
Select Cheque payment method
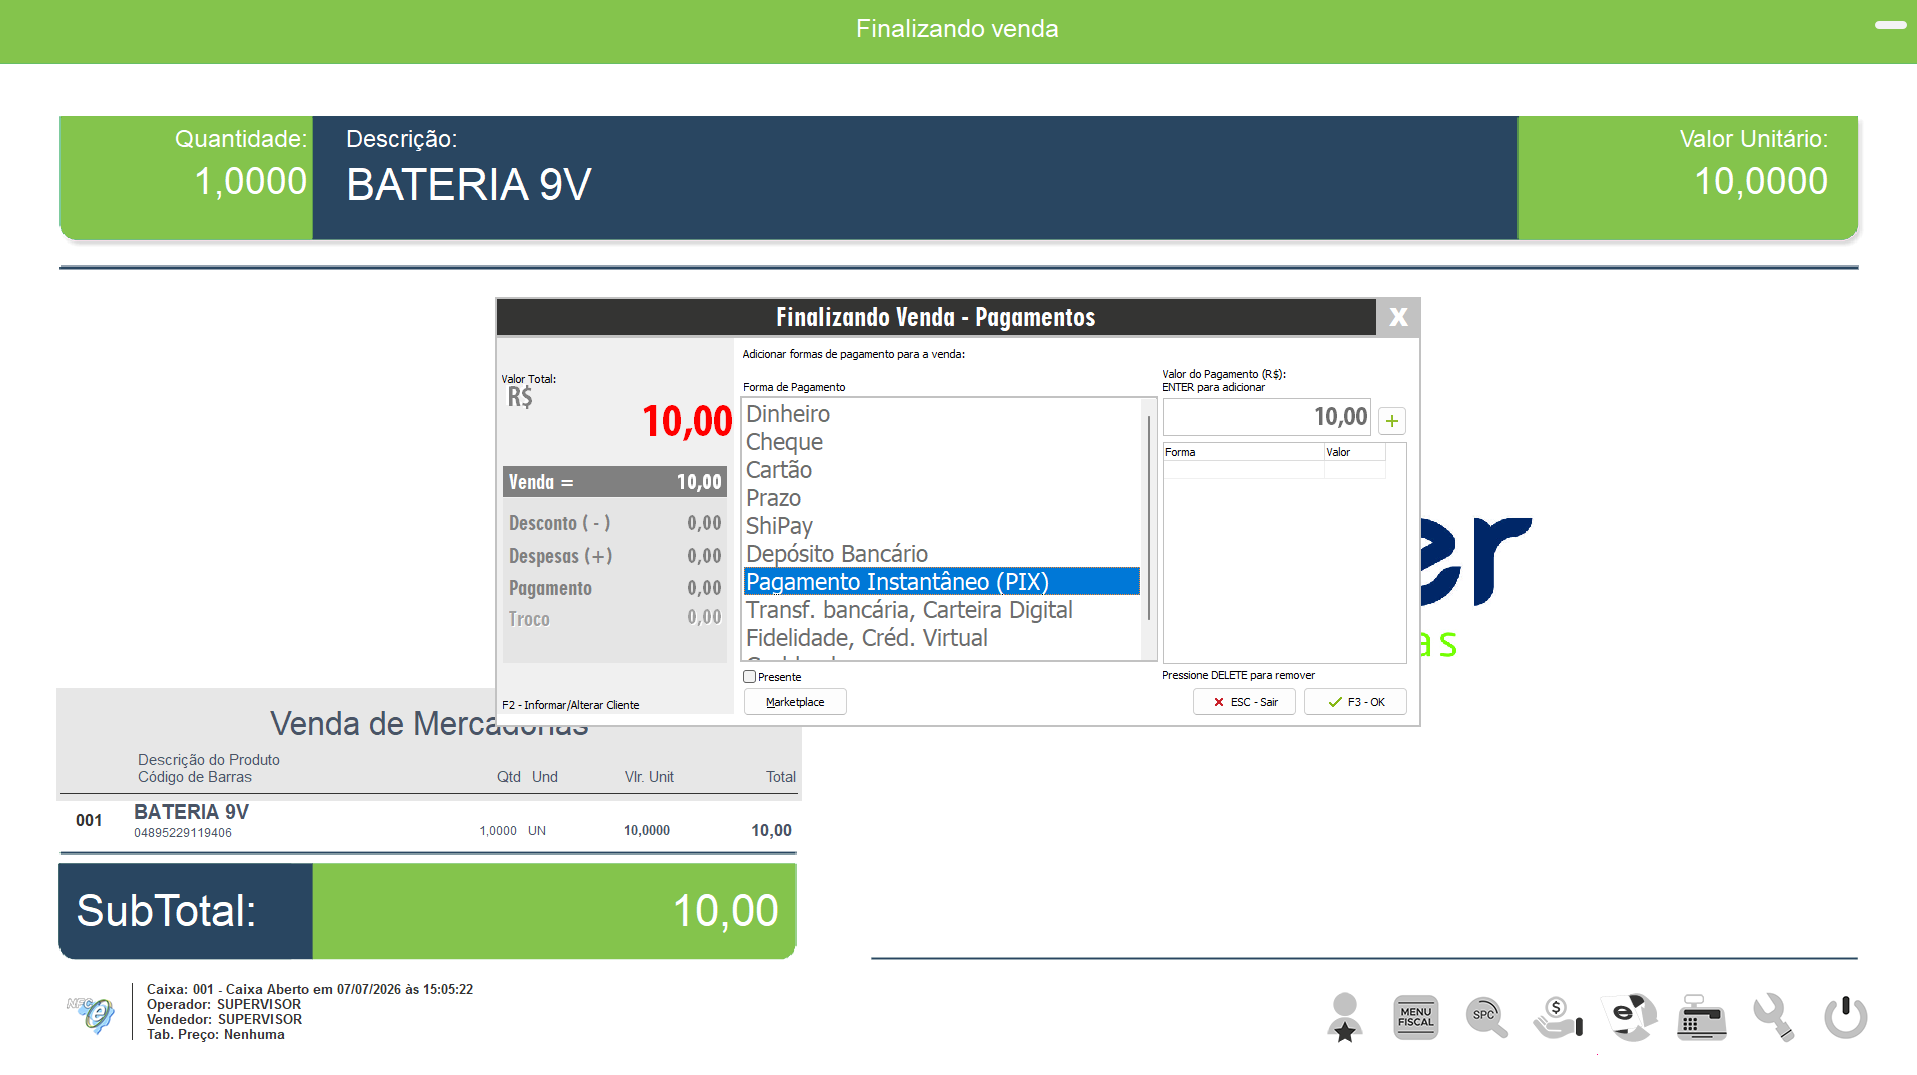941,442
